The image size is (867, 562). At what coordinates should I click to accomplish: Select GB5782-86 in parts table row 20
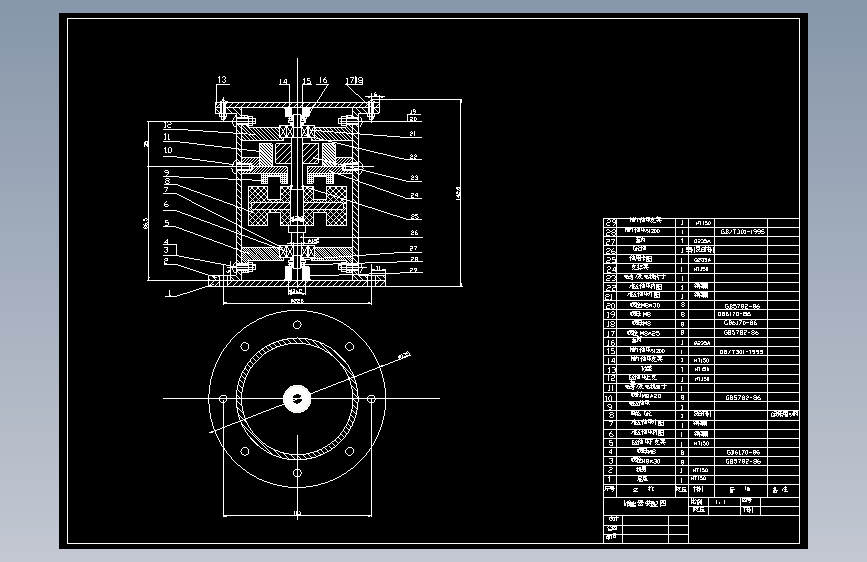pos(742,306)
